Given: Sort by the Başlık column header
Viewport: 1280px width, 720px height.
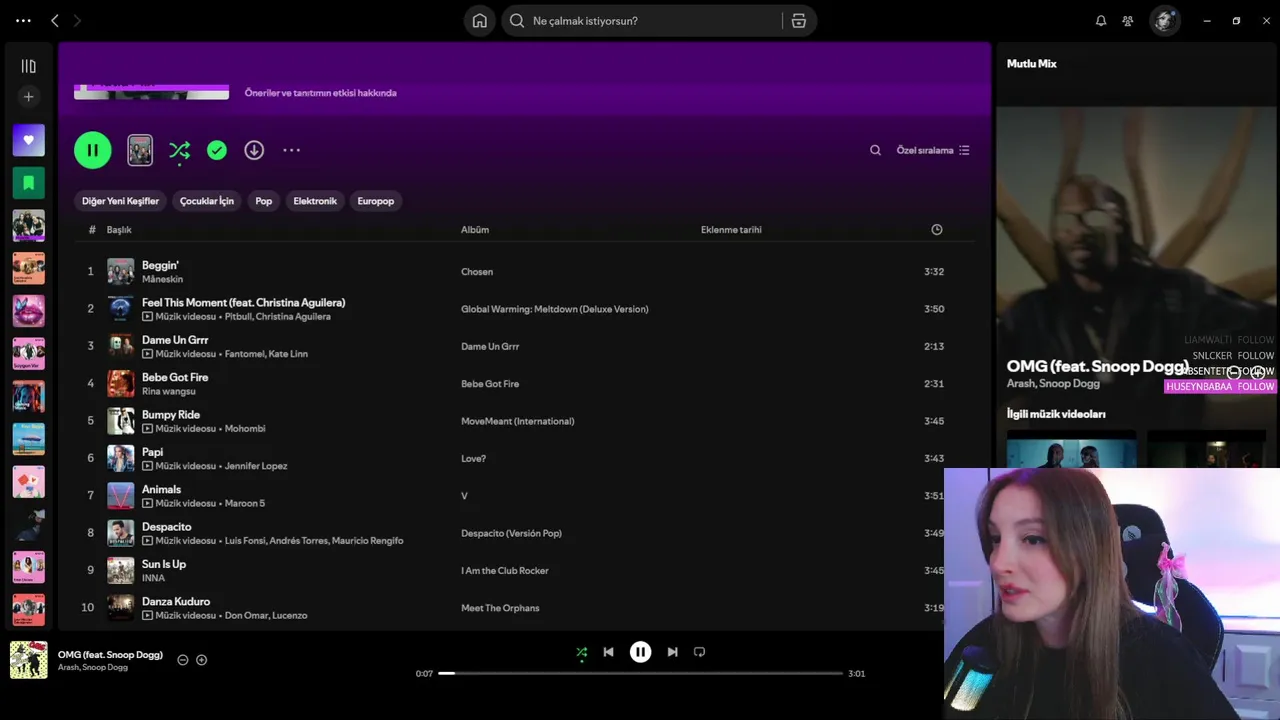Looking at the screenshot, I should pos(119,230).
